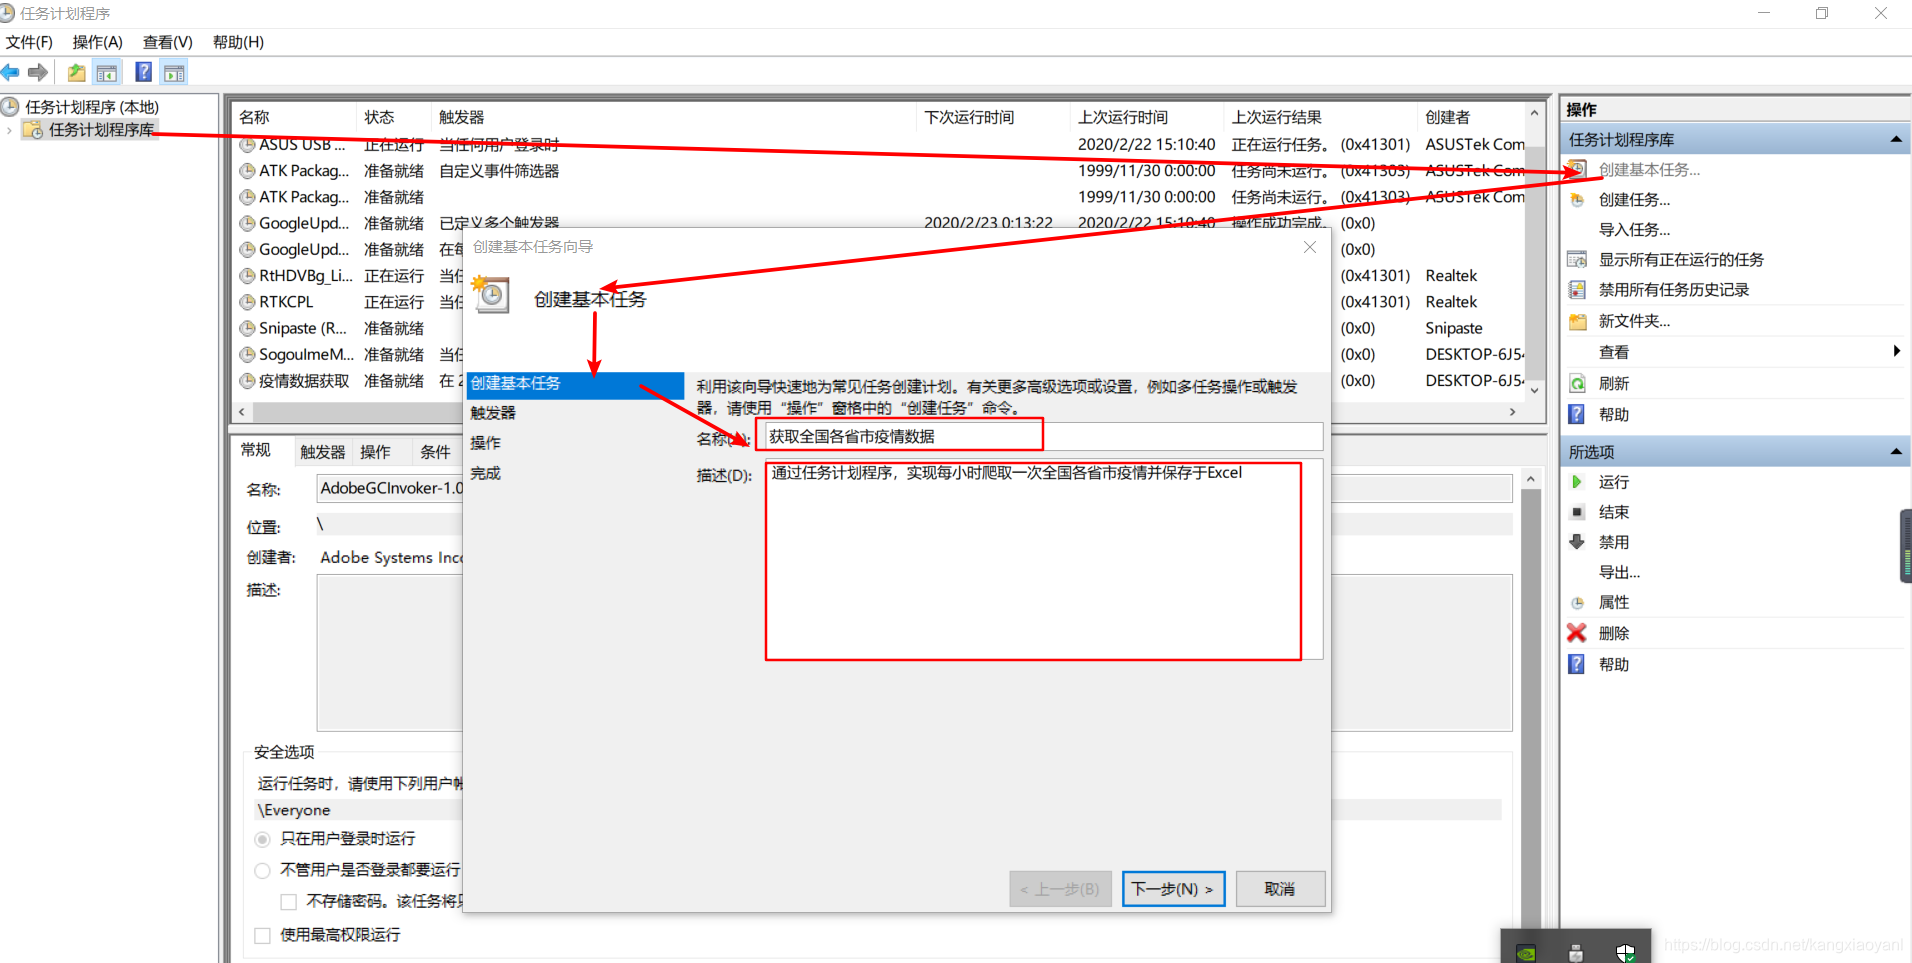The image size is (1912, 963).
Task: Click the clock icon of 疫情数据获取 task
Action: (x=247, y=381)
